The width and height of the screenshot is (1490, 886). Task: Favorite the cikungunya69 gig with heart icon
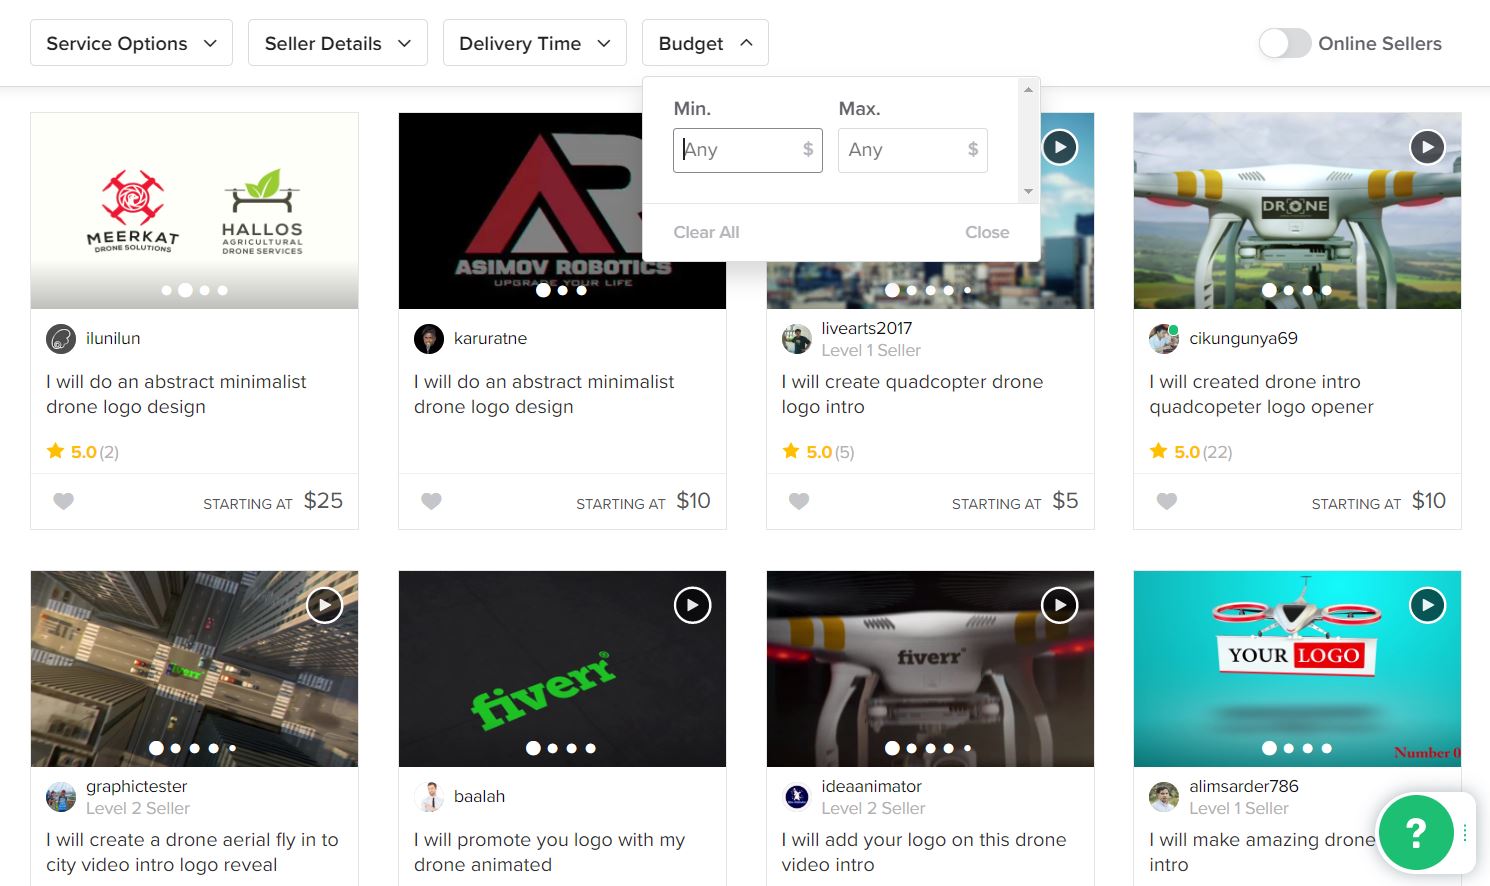click(1167, 501)
